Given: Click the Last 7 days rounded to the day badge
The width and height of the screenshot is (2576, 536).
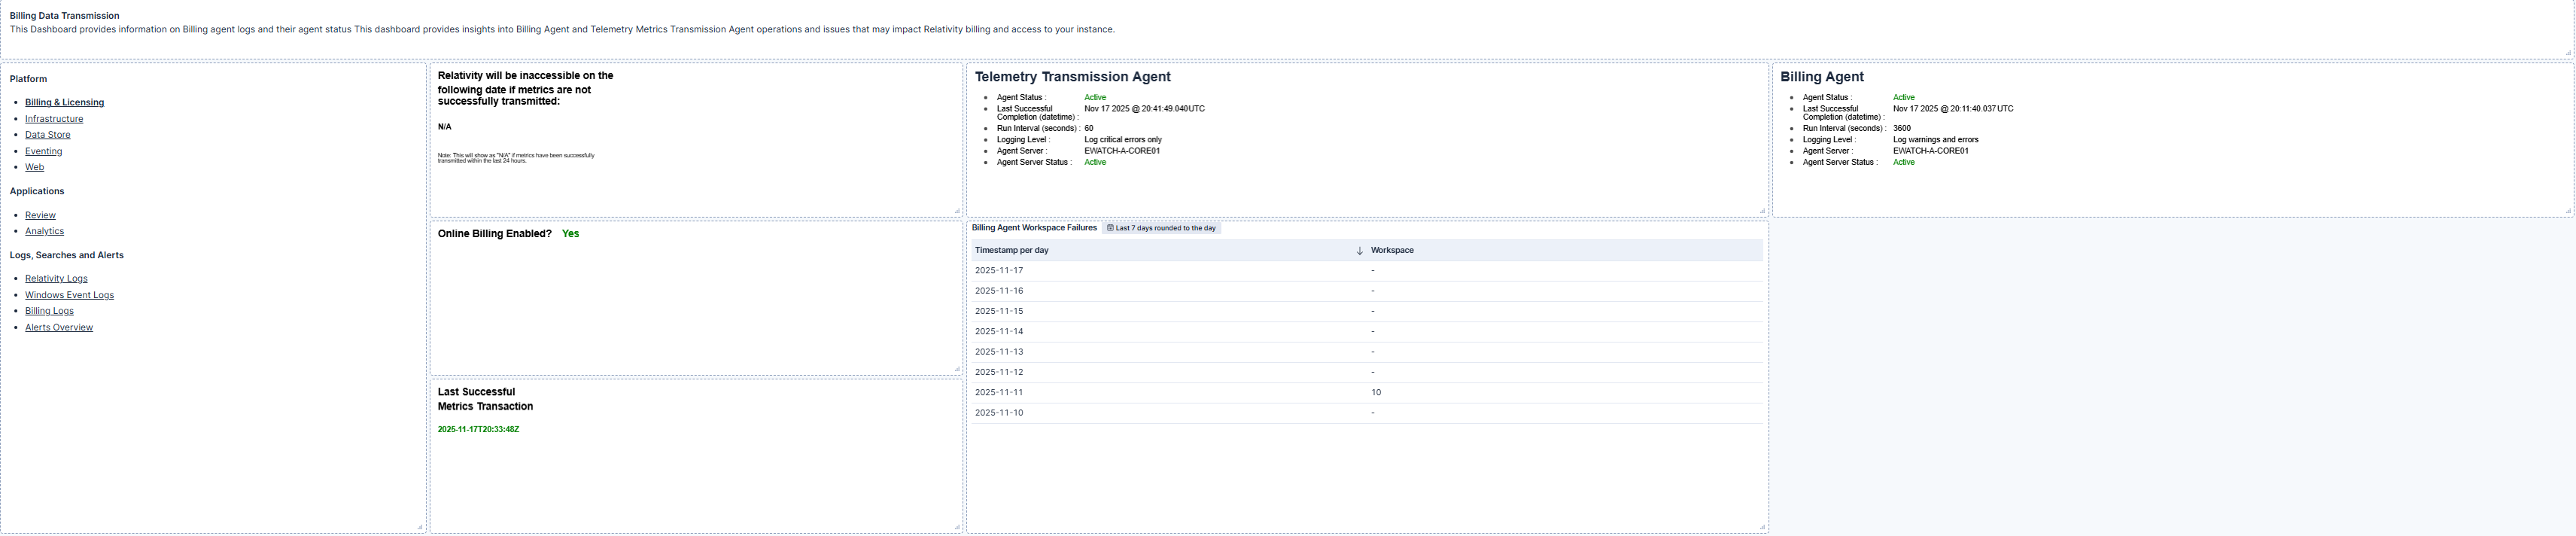Looking at the screenshot, I should (1161, 228).
